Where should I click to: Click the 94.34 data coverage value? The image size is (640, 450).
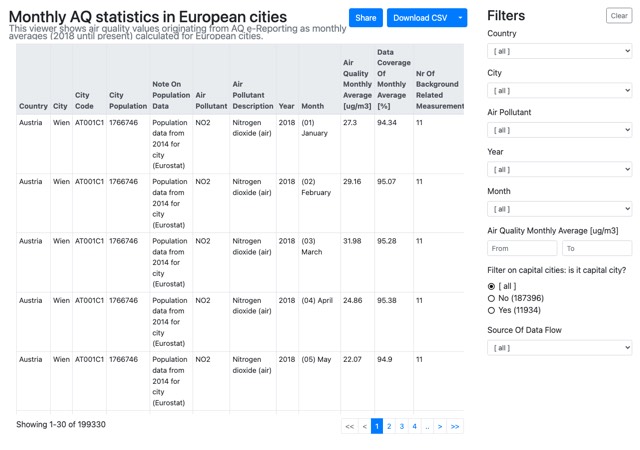point(387,123)
